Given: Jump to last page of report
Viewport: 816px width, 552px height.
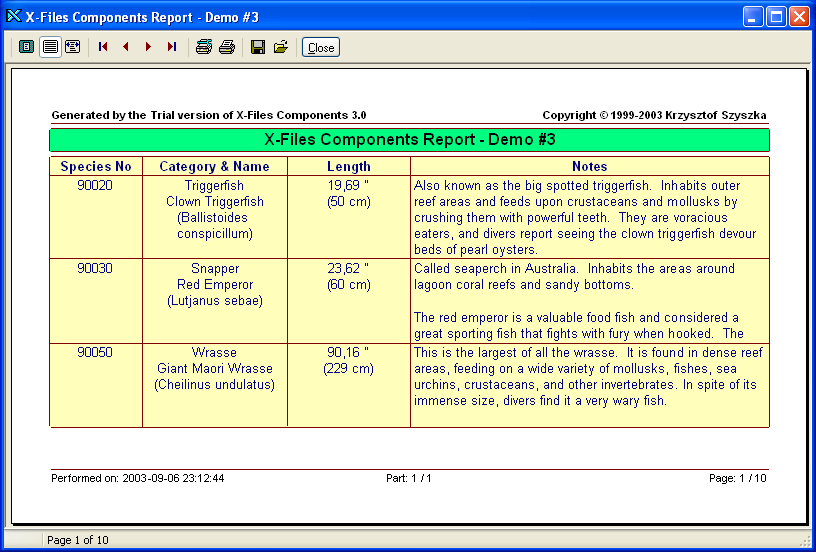Looking at the screenshot, I should (171, 47).
